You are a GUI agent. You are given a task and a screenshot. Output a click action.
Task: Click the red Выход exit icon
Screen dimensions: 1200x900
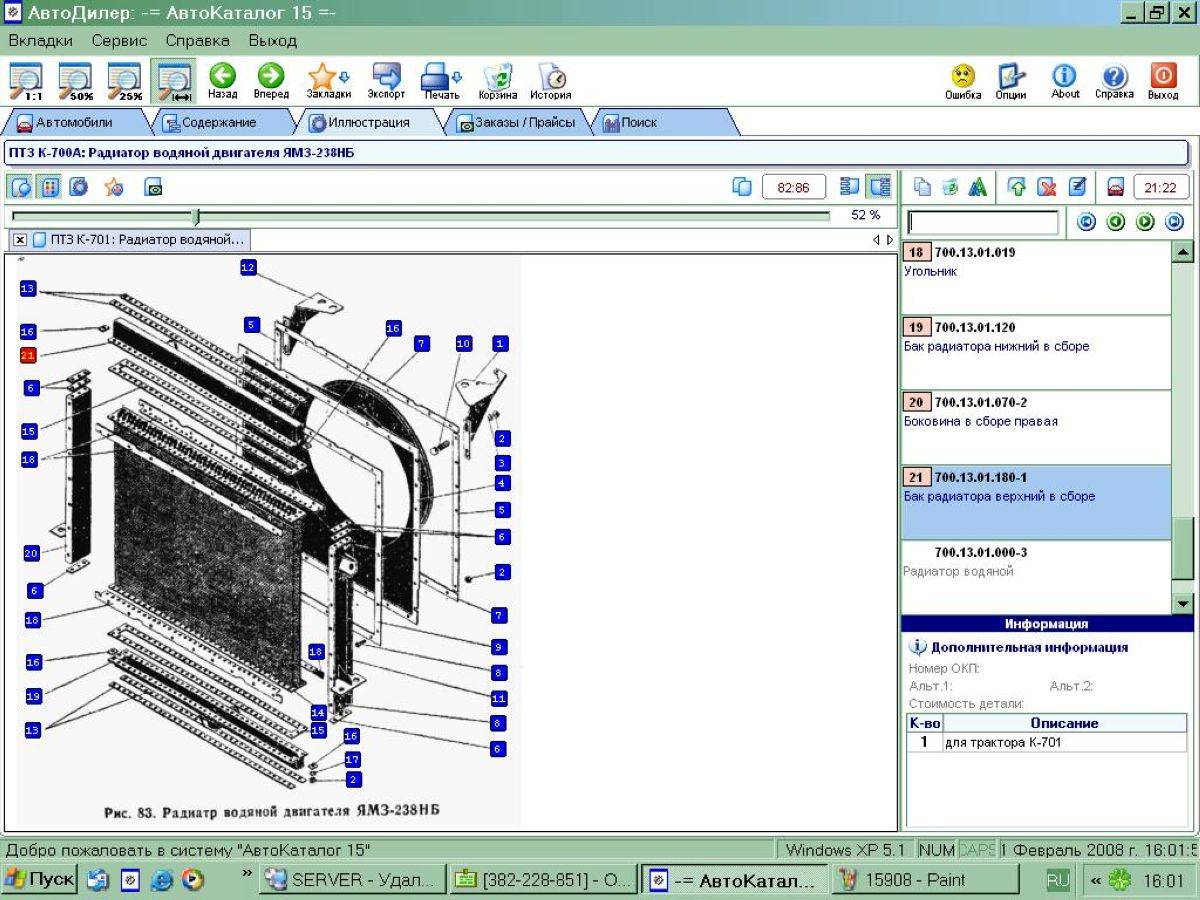pos(1163,81)
